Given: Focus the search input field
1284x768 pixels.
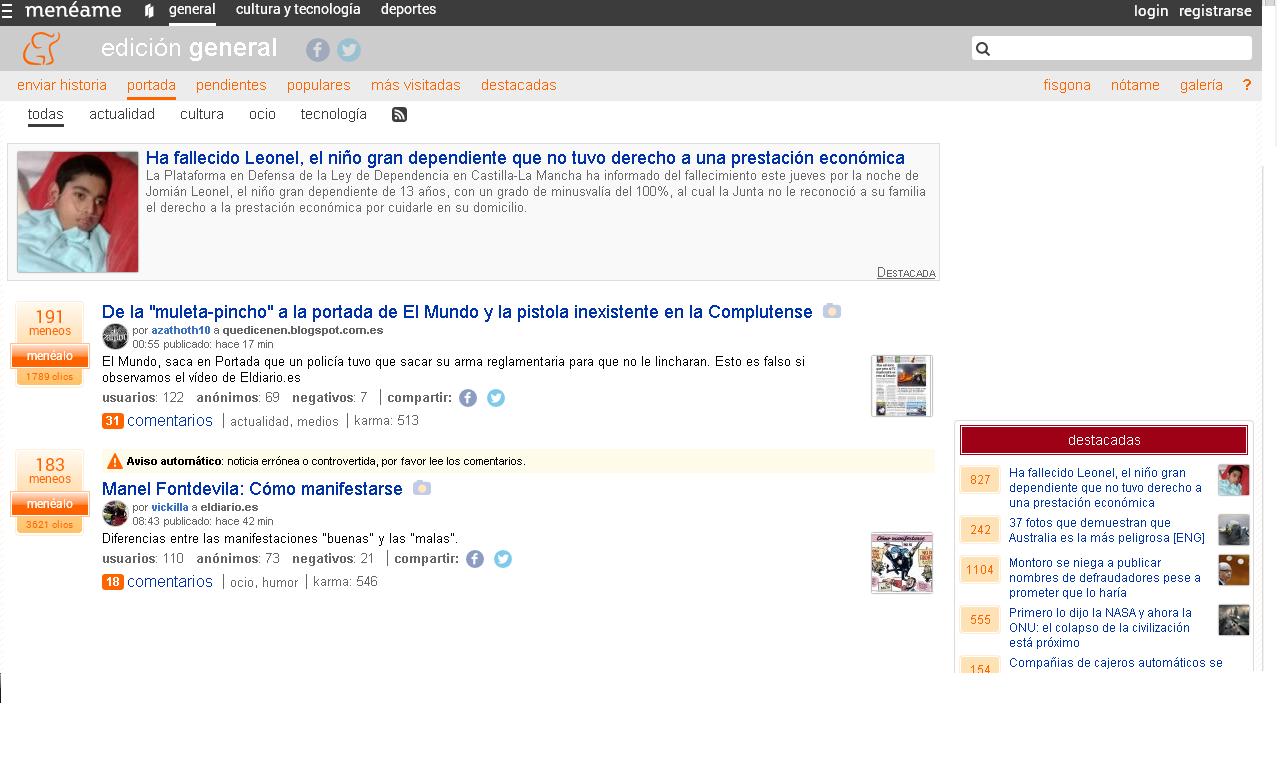Looking at the screenshot, I should pyautogui.click(x=1120, y=49).
